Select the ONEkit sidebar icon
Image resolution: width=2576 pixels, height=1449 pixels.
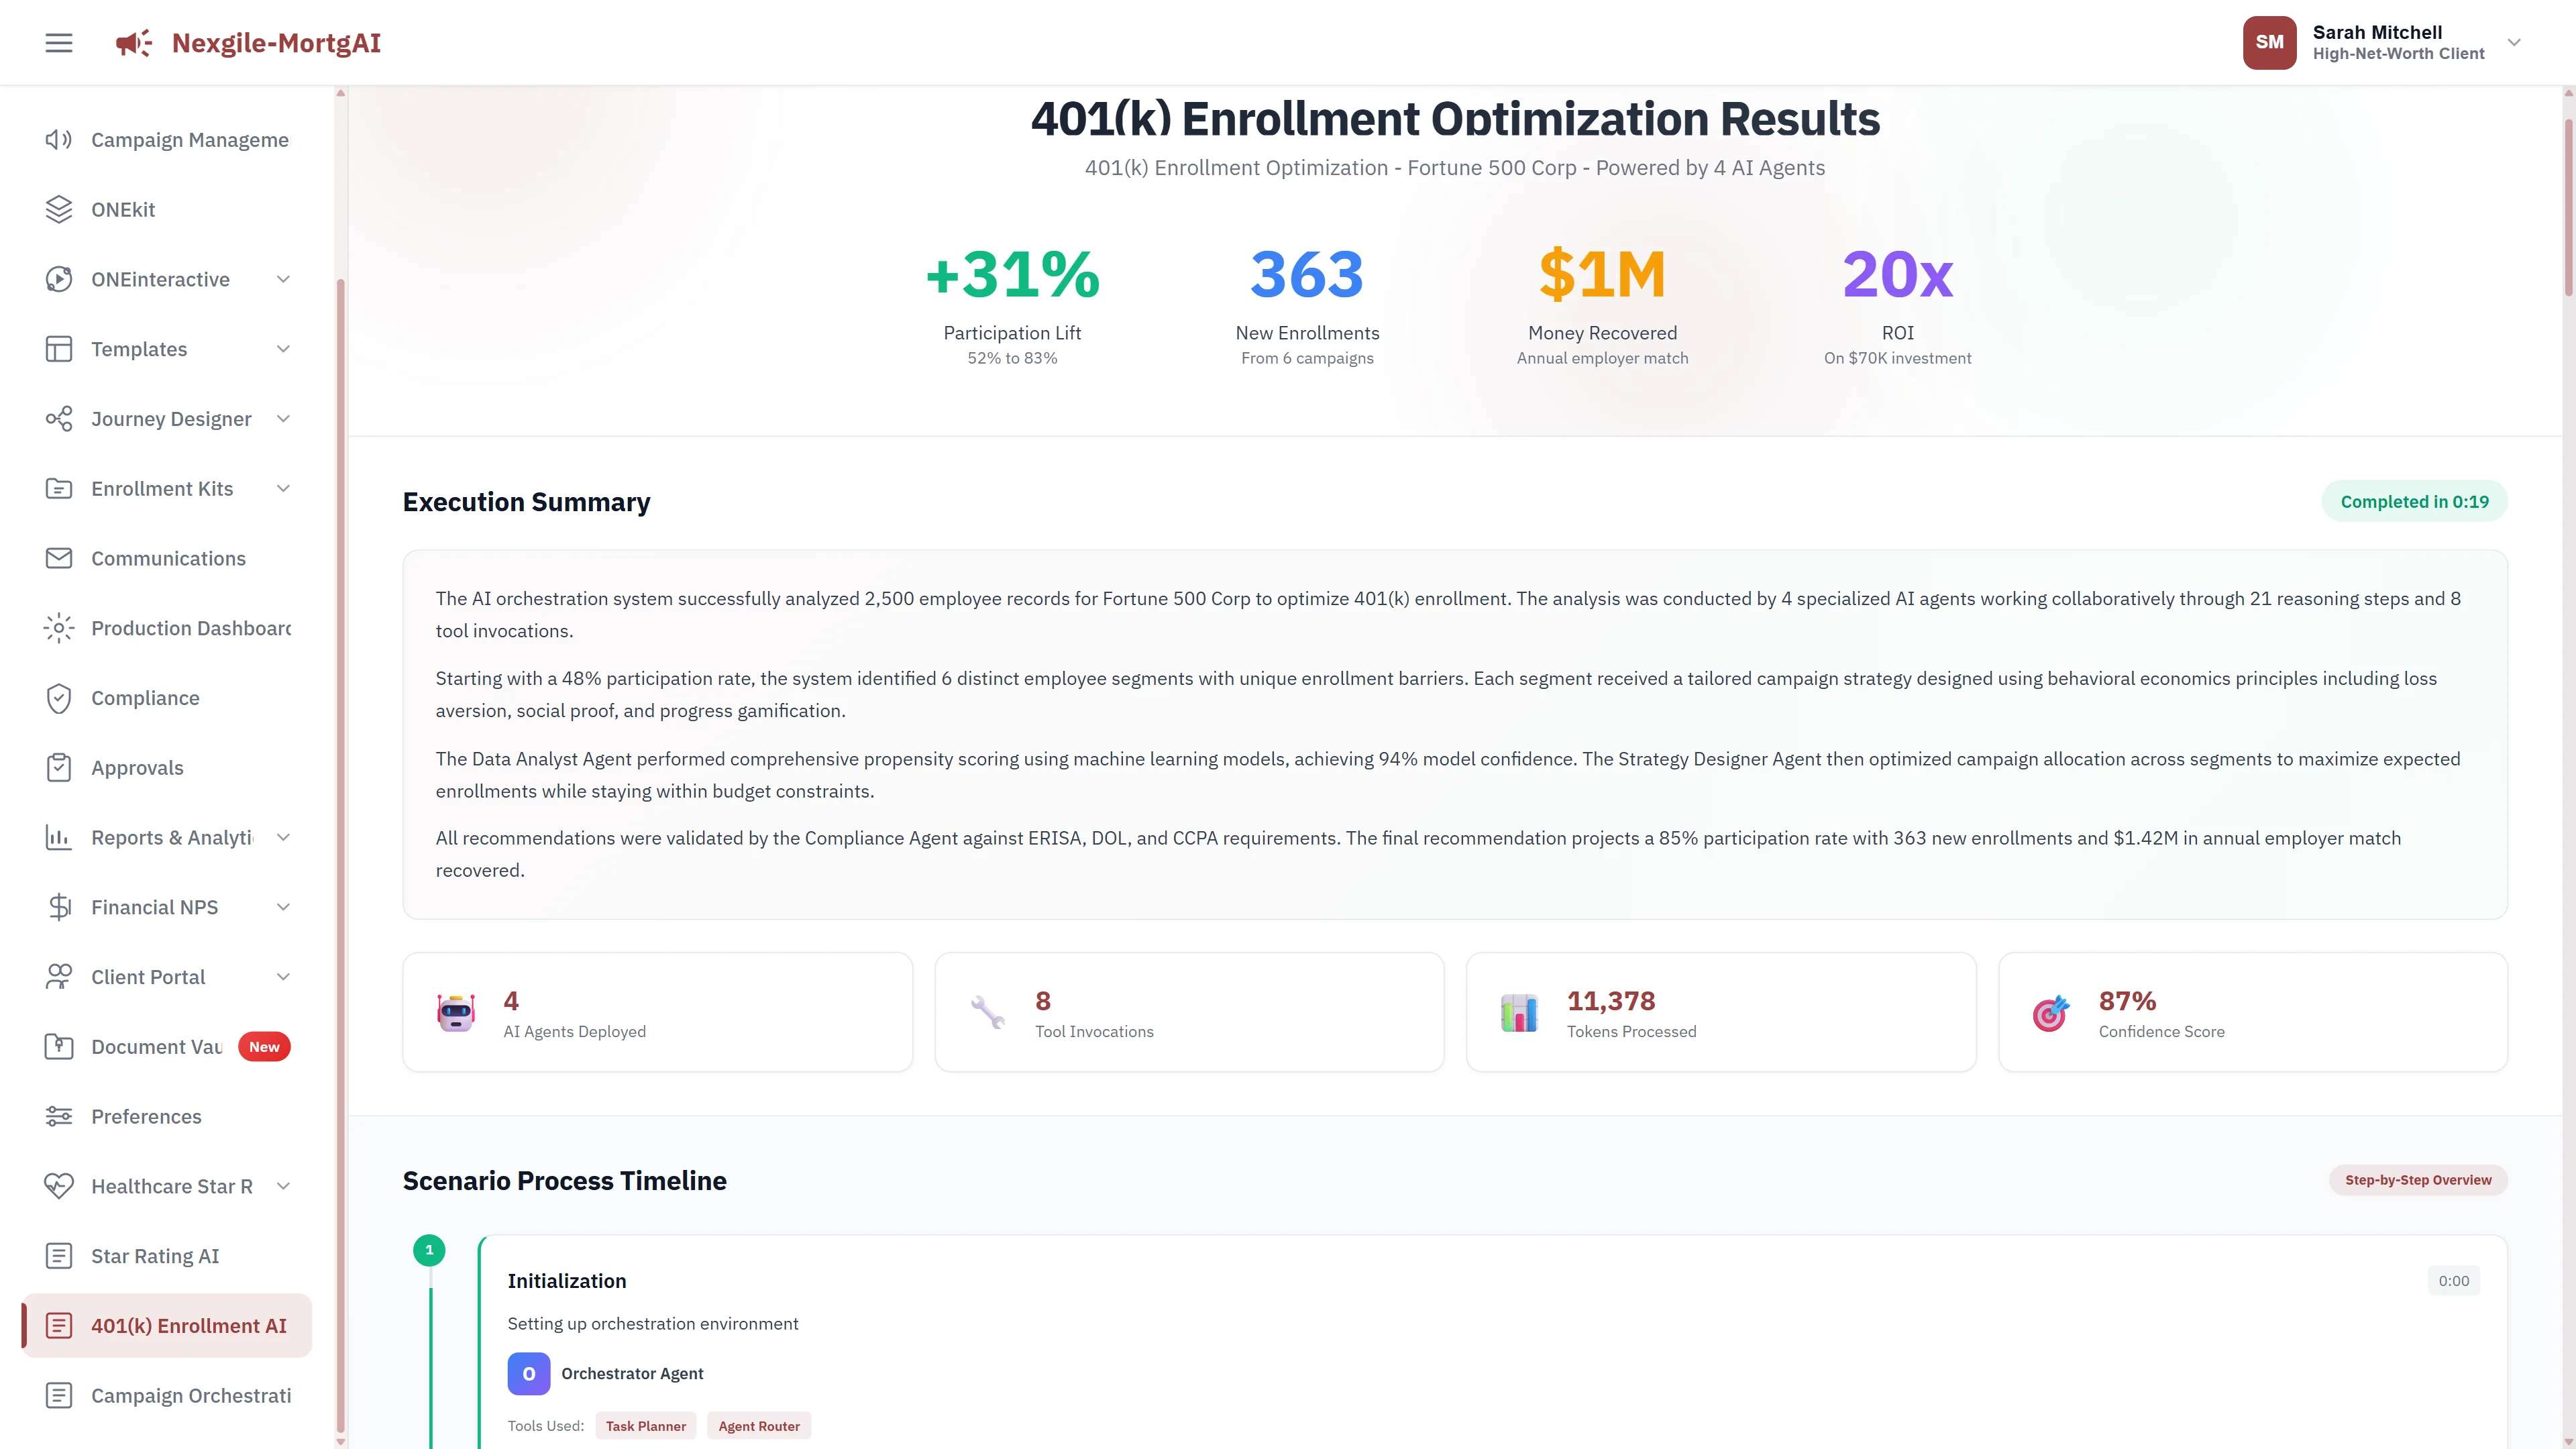click(x=59, y=209)
